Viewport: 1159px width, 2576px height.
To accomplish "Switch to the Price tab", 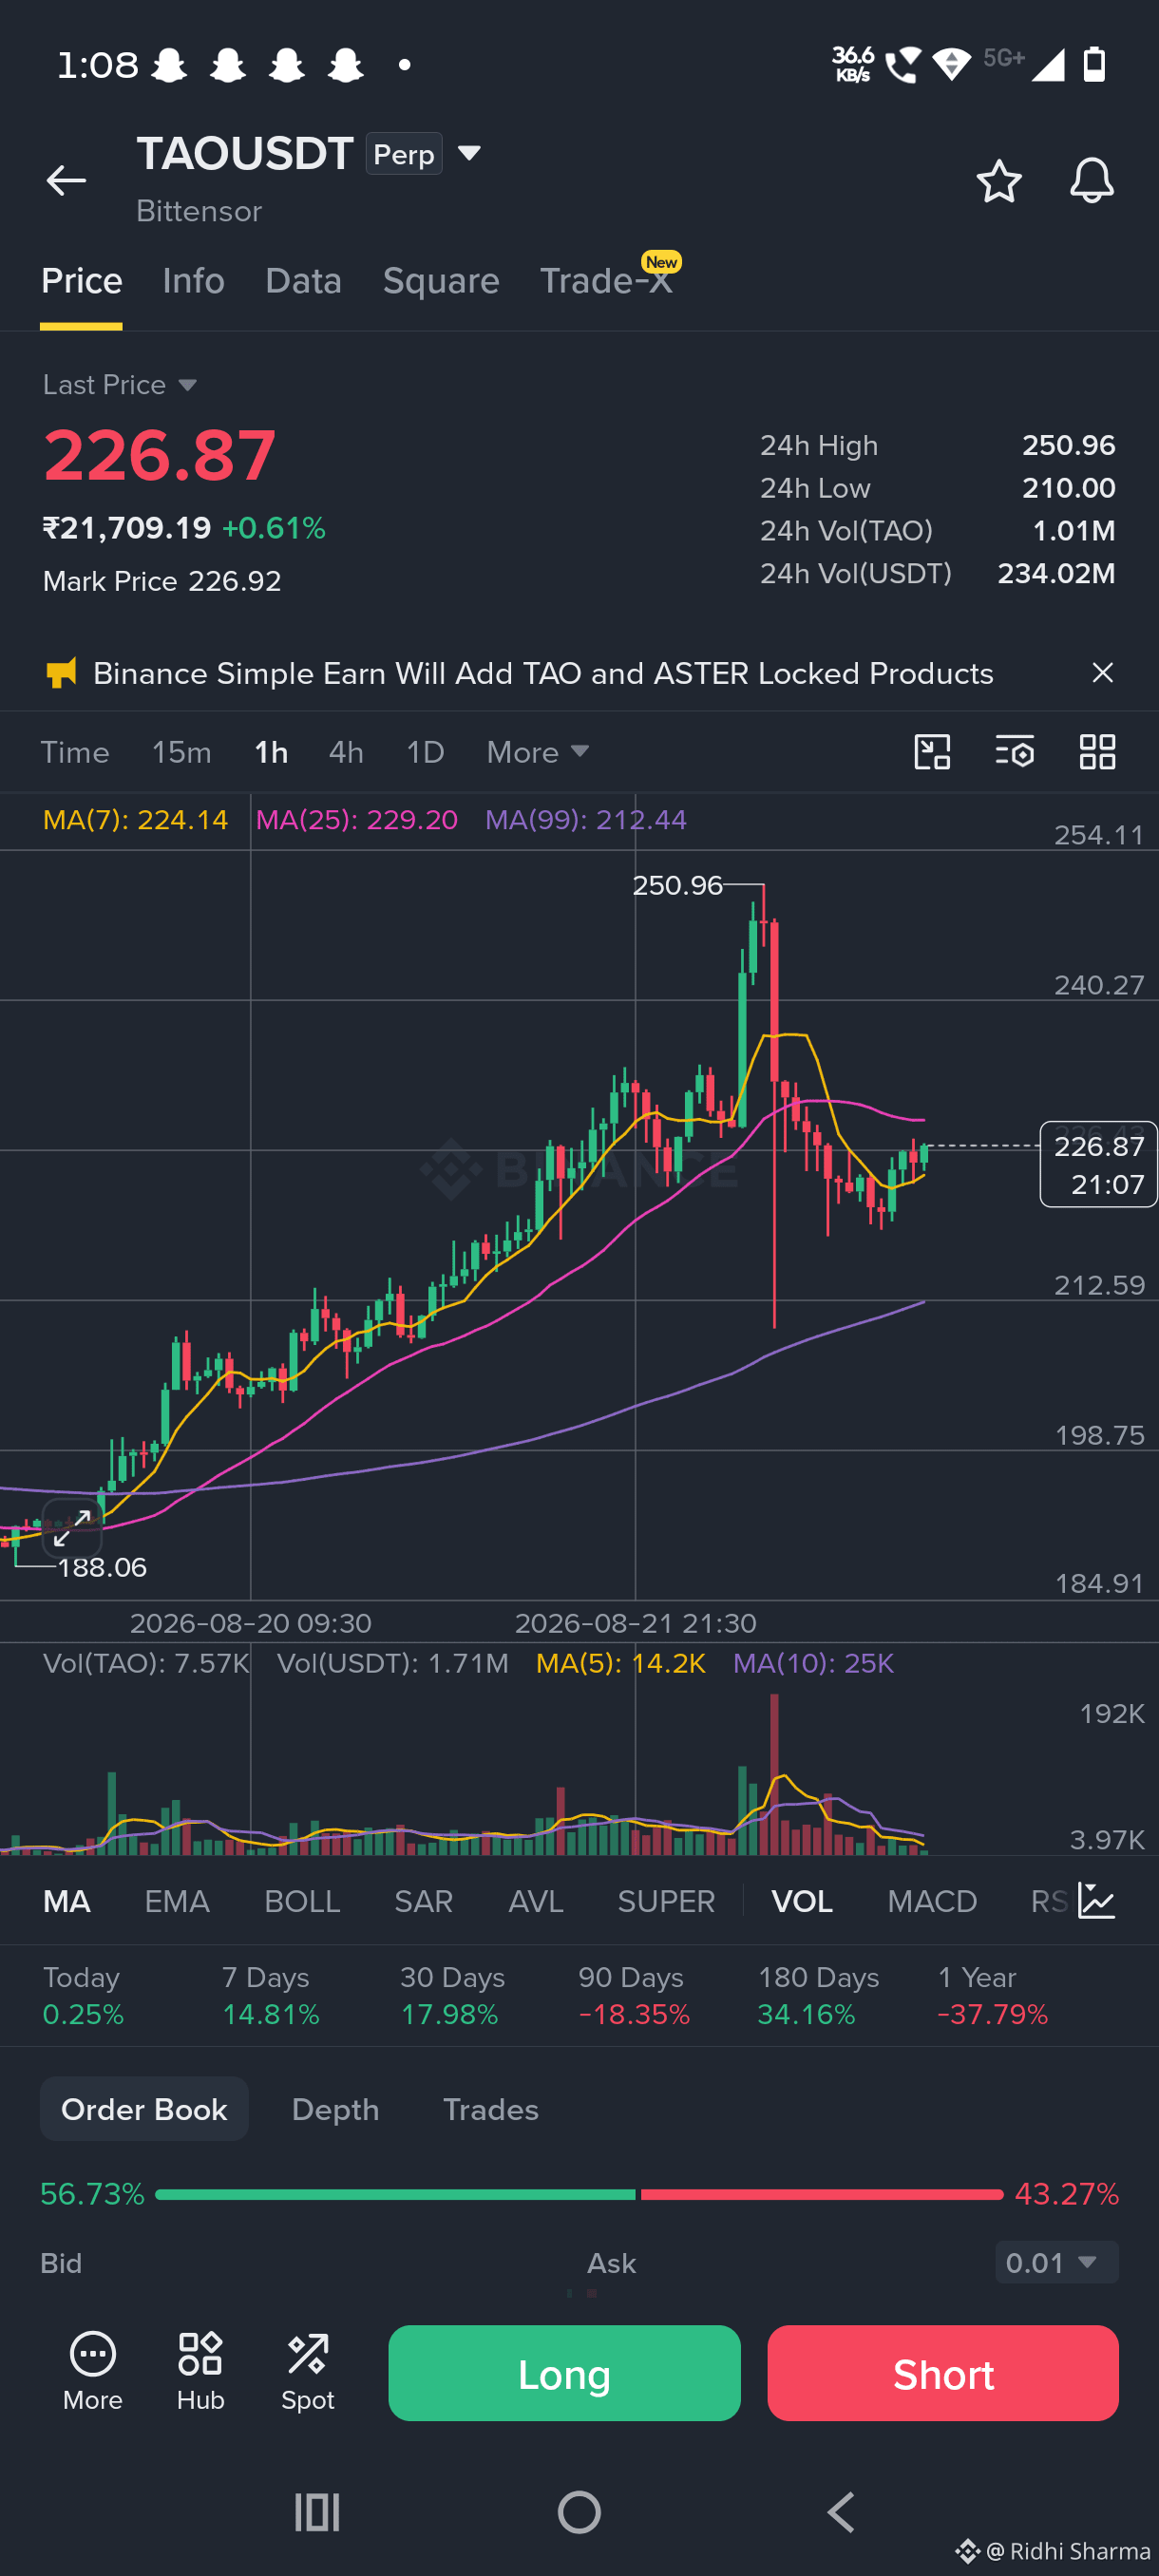I will pyautogui.click(x=81, y=281).
